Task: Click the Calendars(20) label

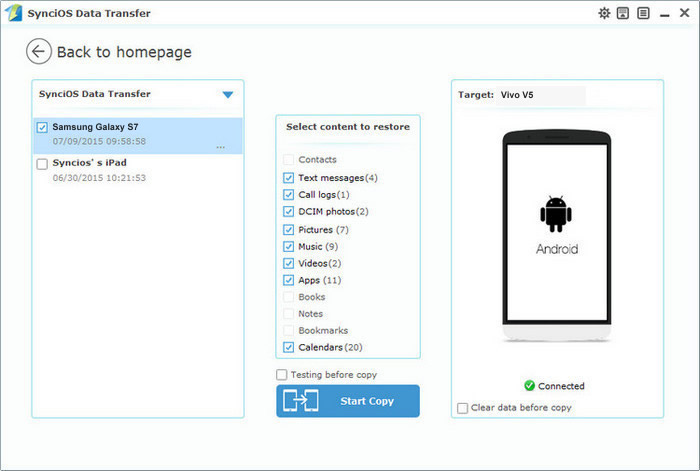Action: coord(330,347)
